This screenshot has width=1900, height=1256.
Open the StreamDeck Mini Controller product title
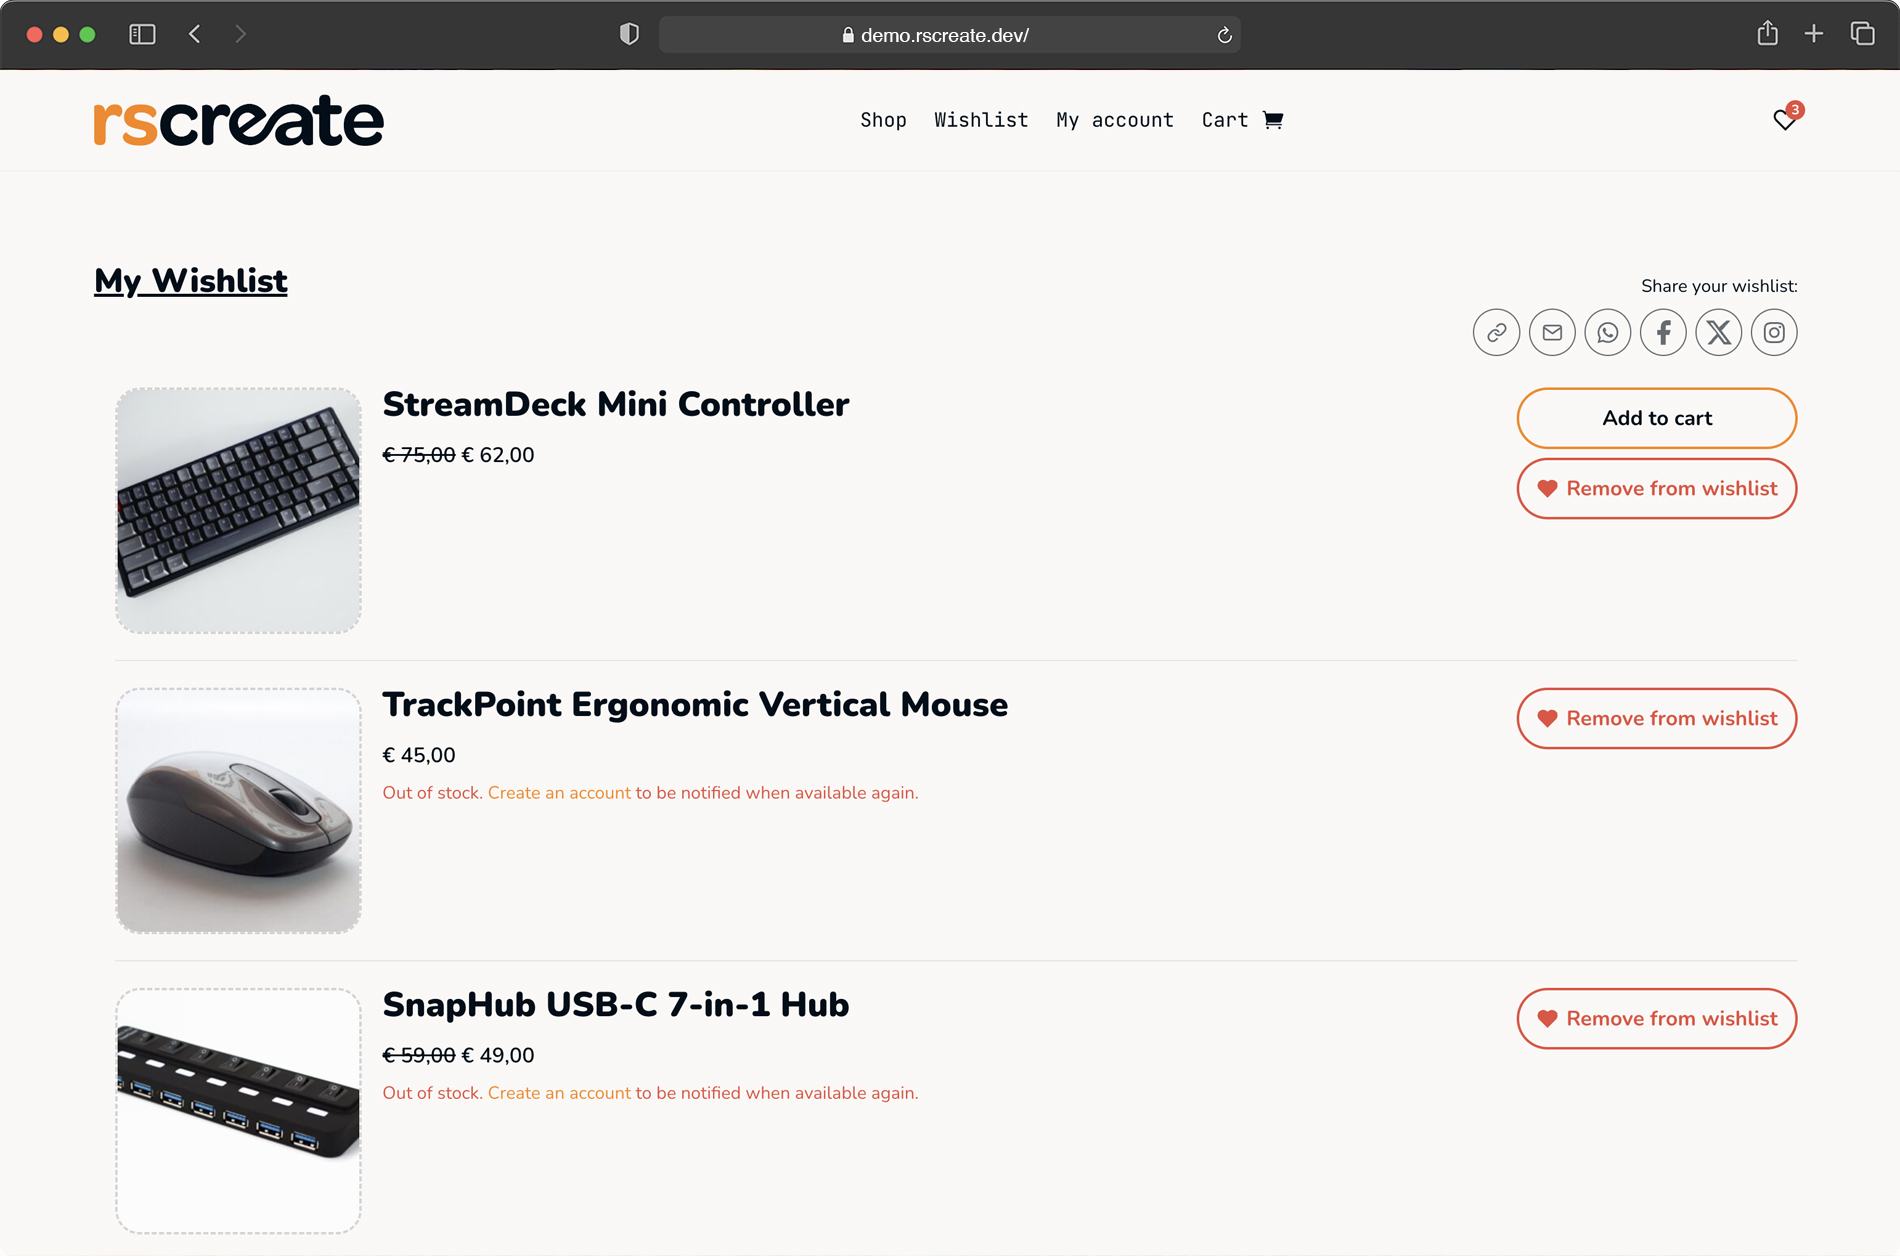tap(616, 405)
